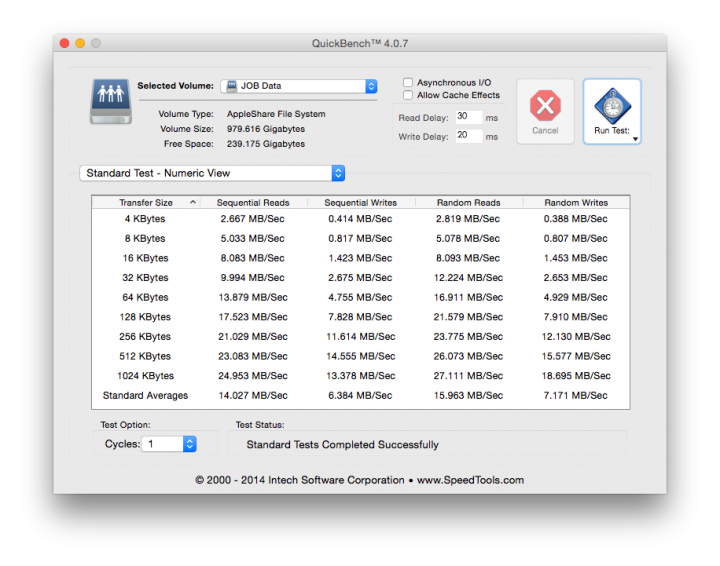Click the Sequential Writes column header

coord(360,202)
